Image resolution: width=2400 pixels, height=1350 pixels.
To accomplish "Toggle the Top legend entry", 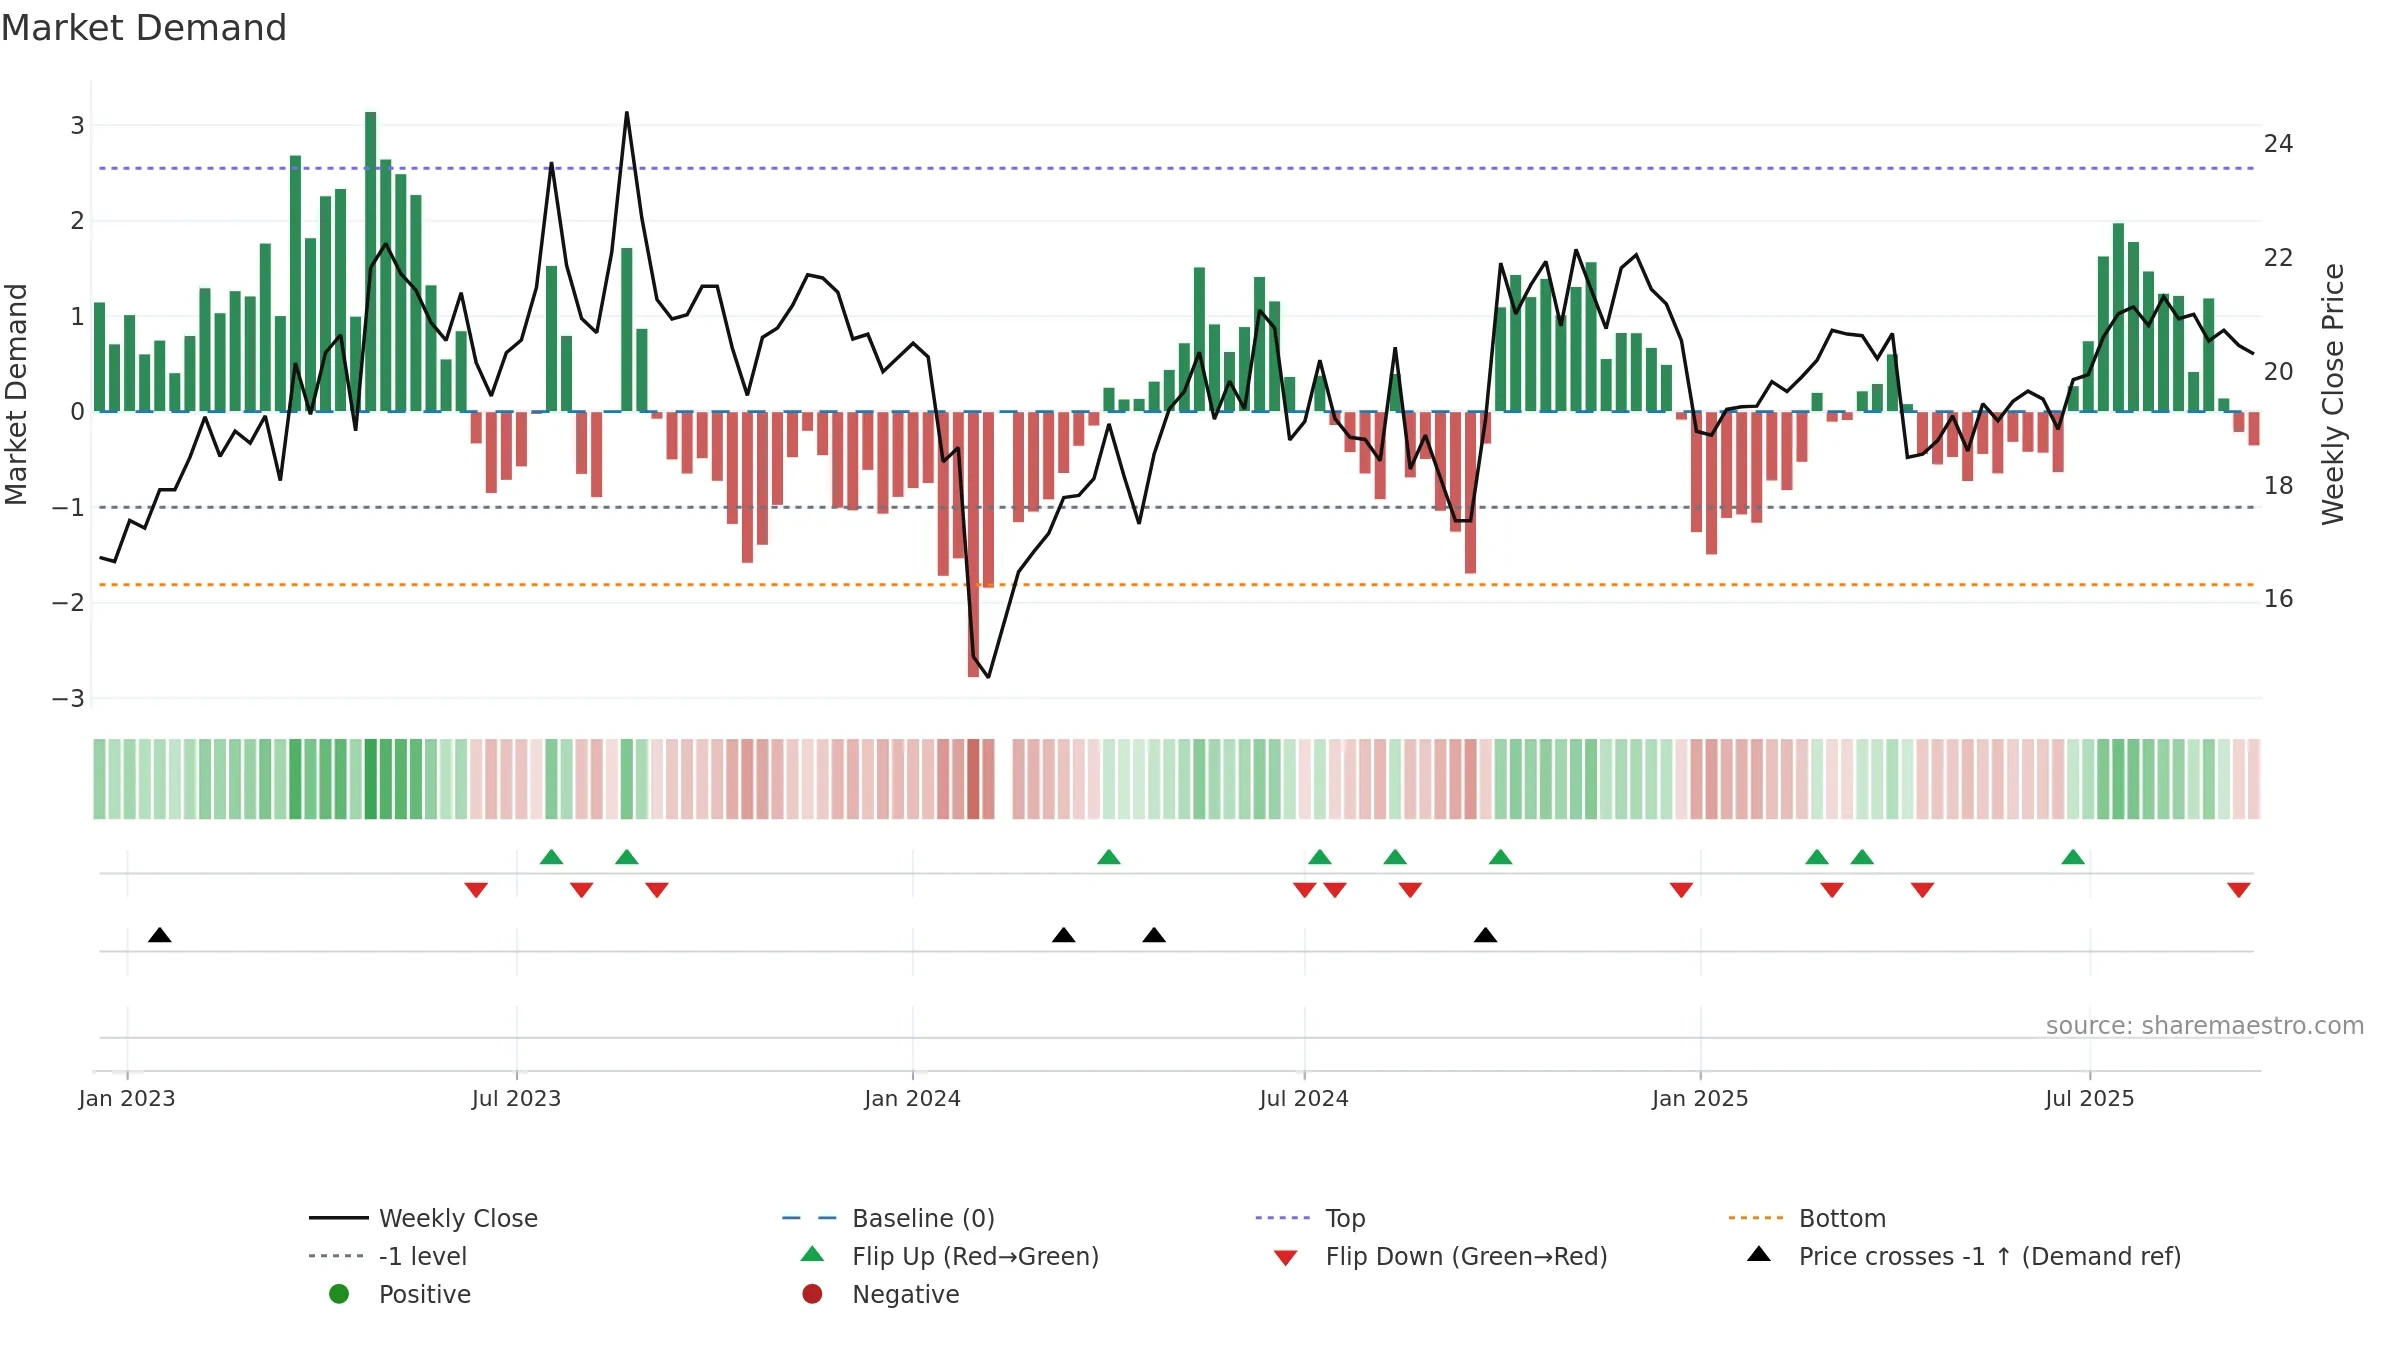I will coord(1310,1218).
